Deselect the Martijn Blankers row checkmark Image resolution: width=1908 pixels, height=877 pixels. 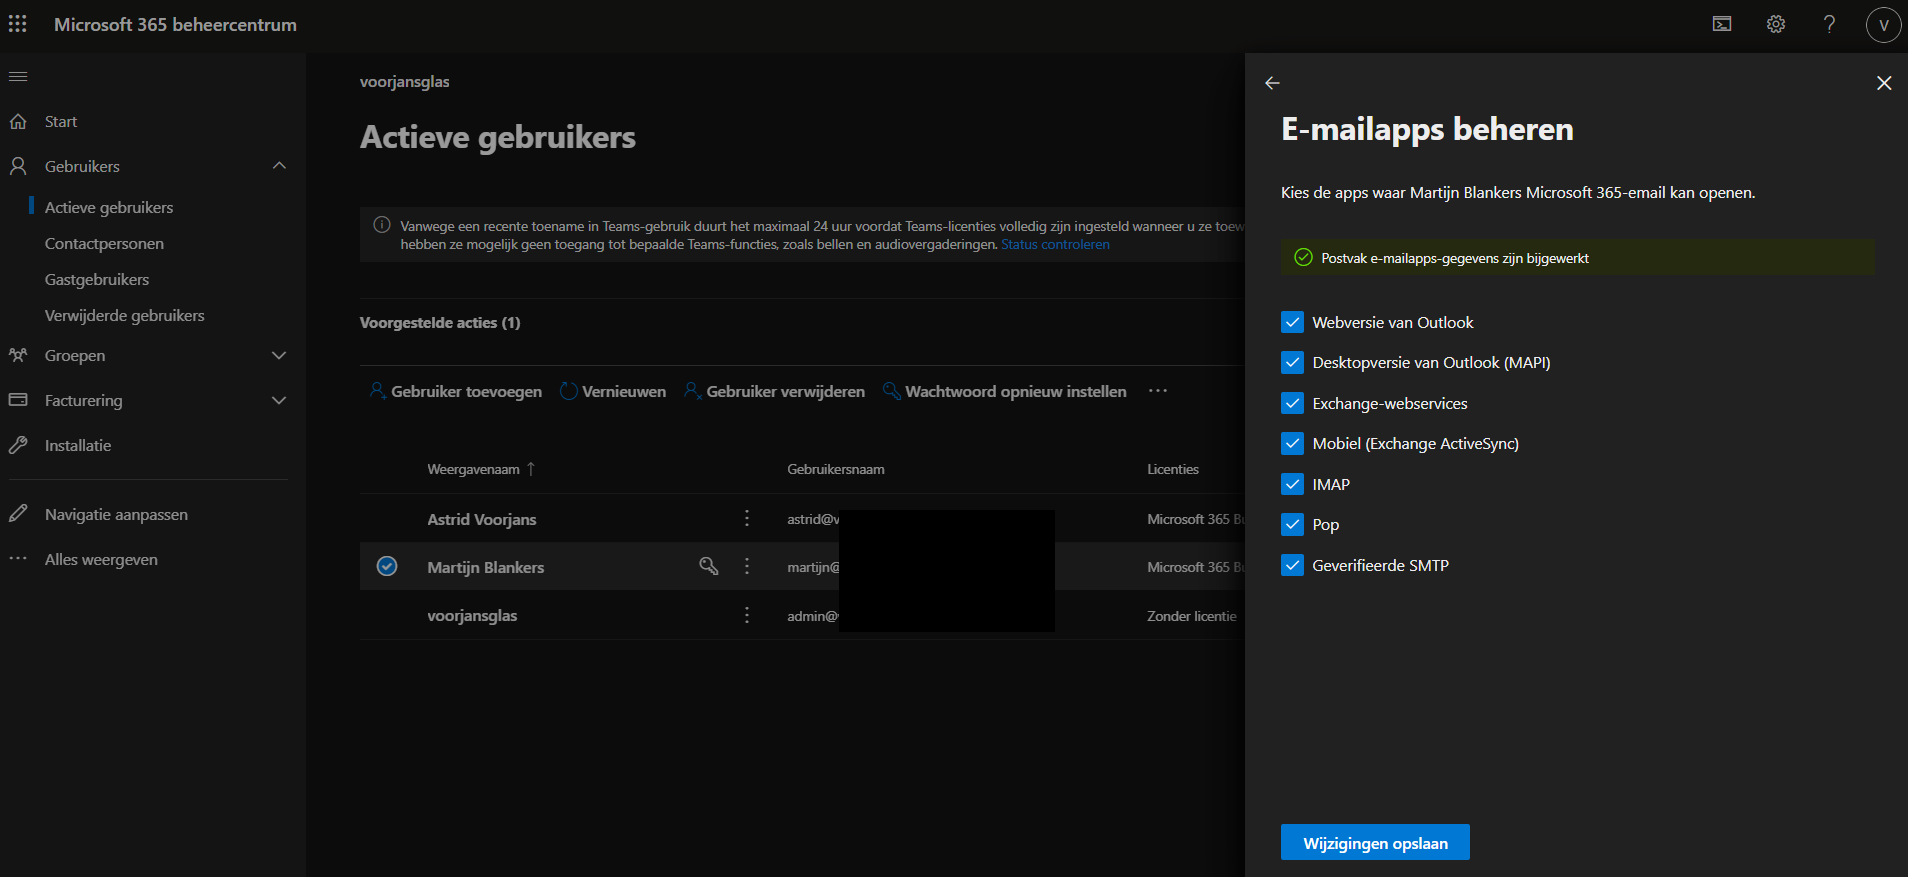387,566
